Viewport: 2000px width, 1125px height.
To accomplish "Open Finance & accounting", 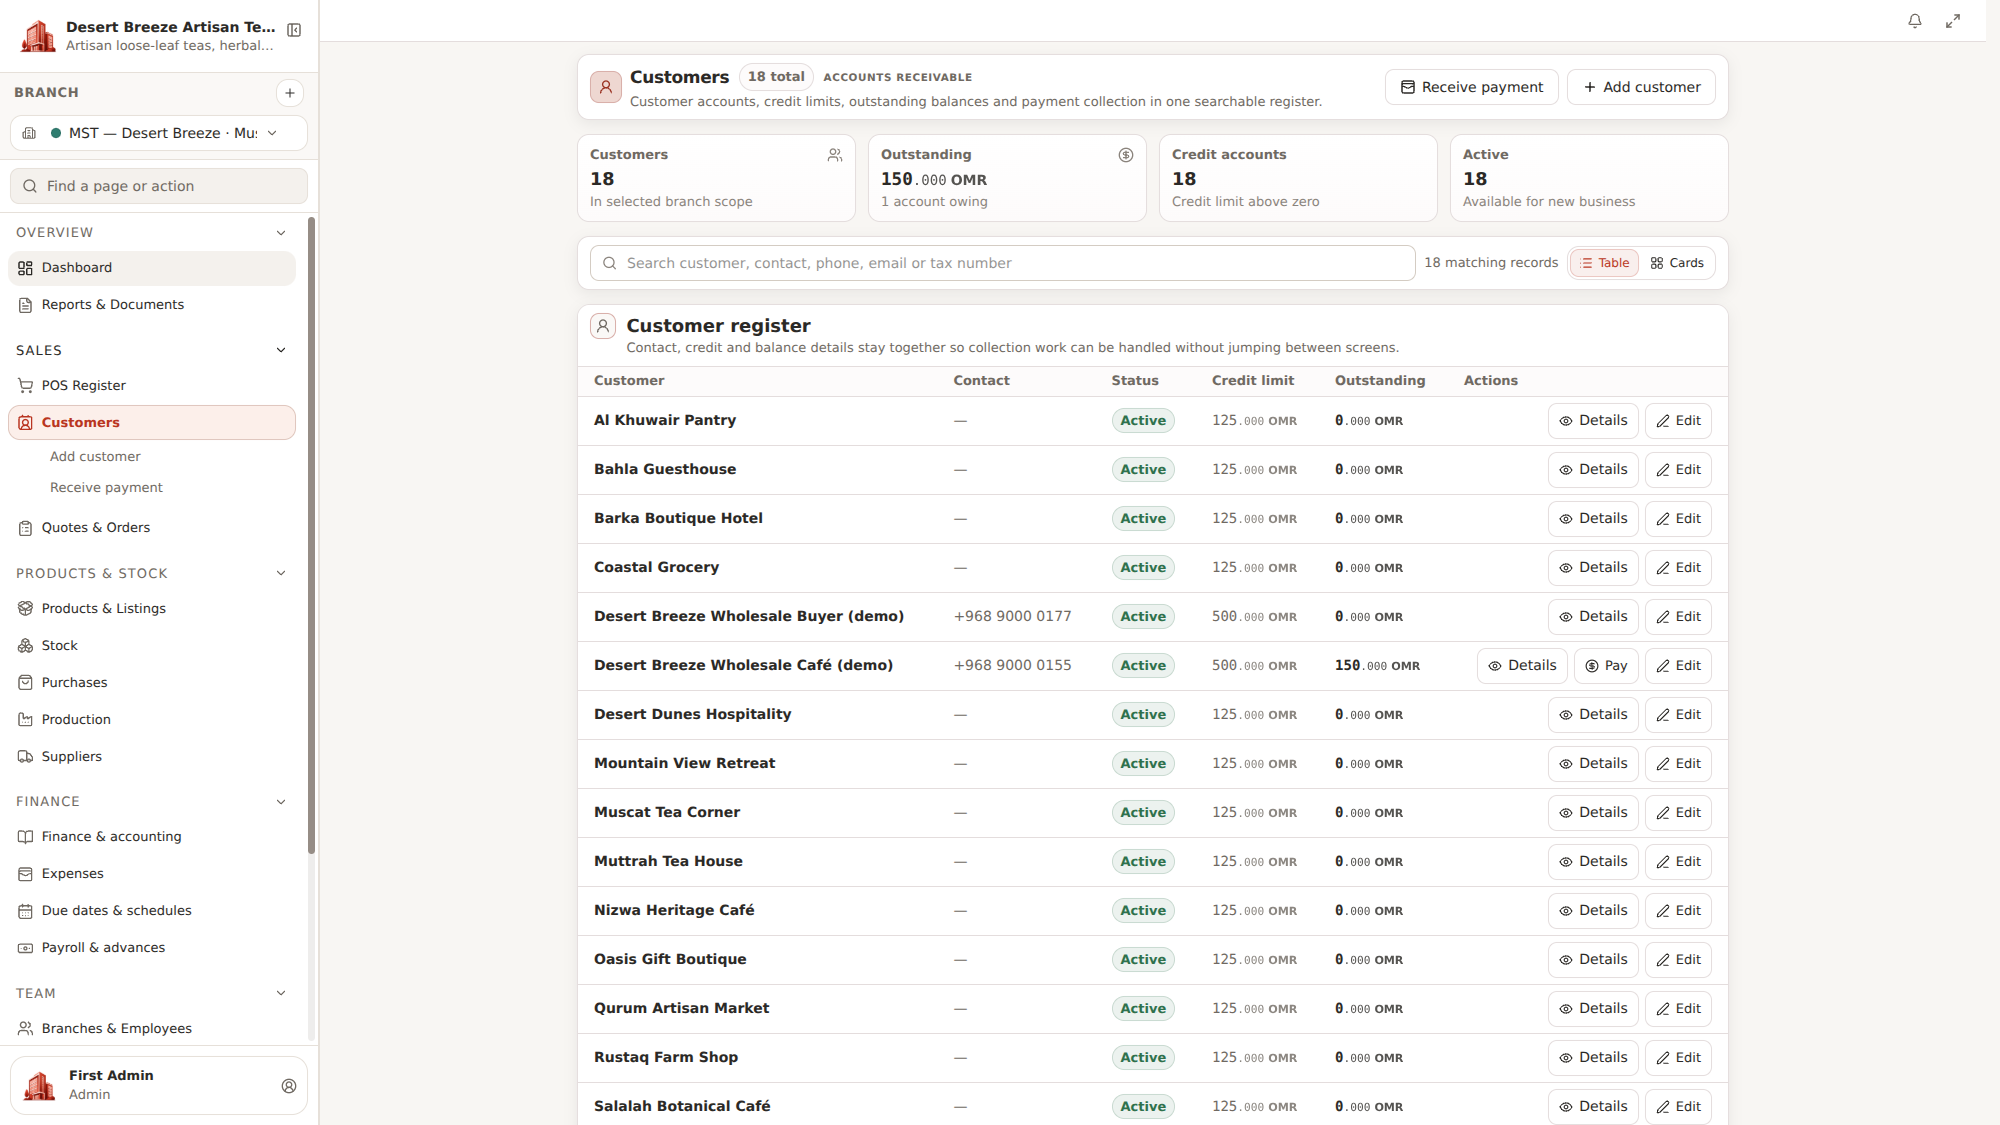I will 152,837.
